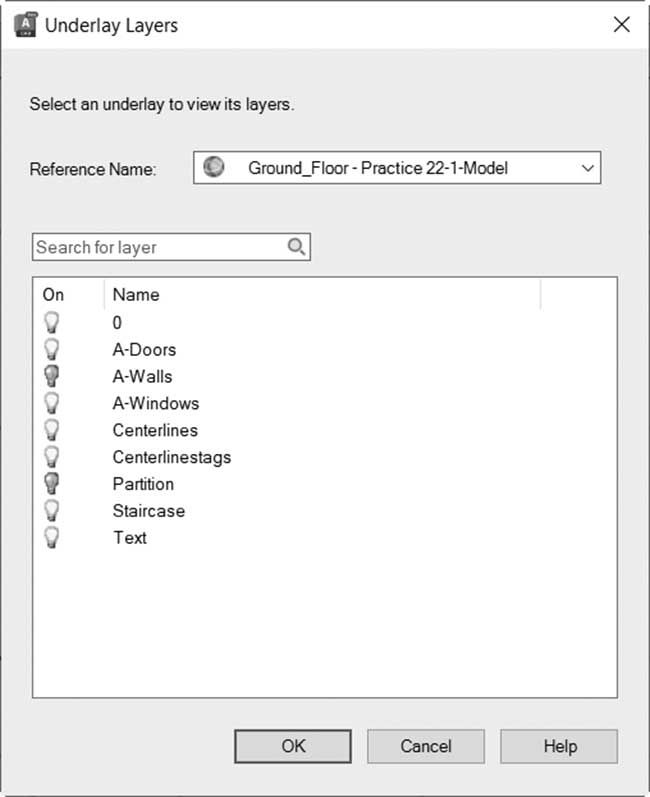This screenshot has width=650, height=797.
Task: Toggle the Centerlines layer lightbulb icon
Action: [x=51, y=430]
